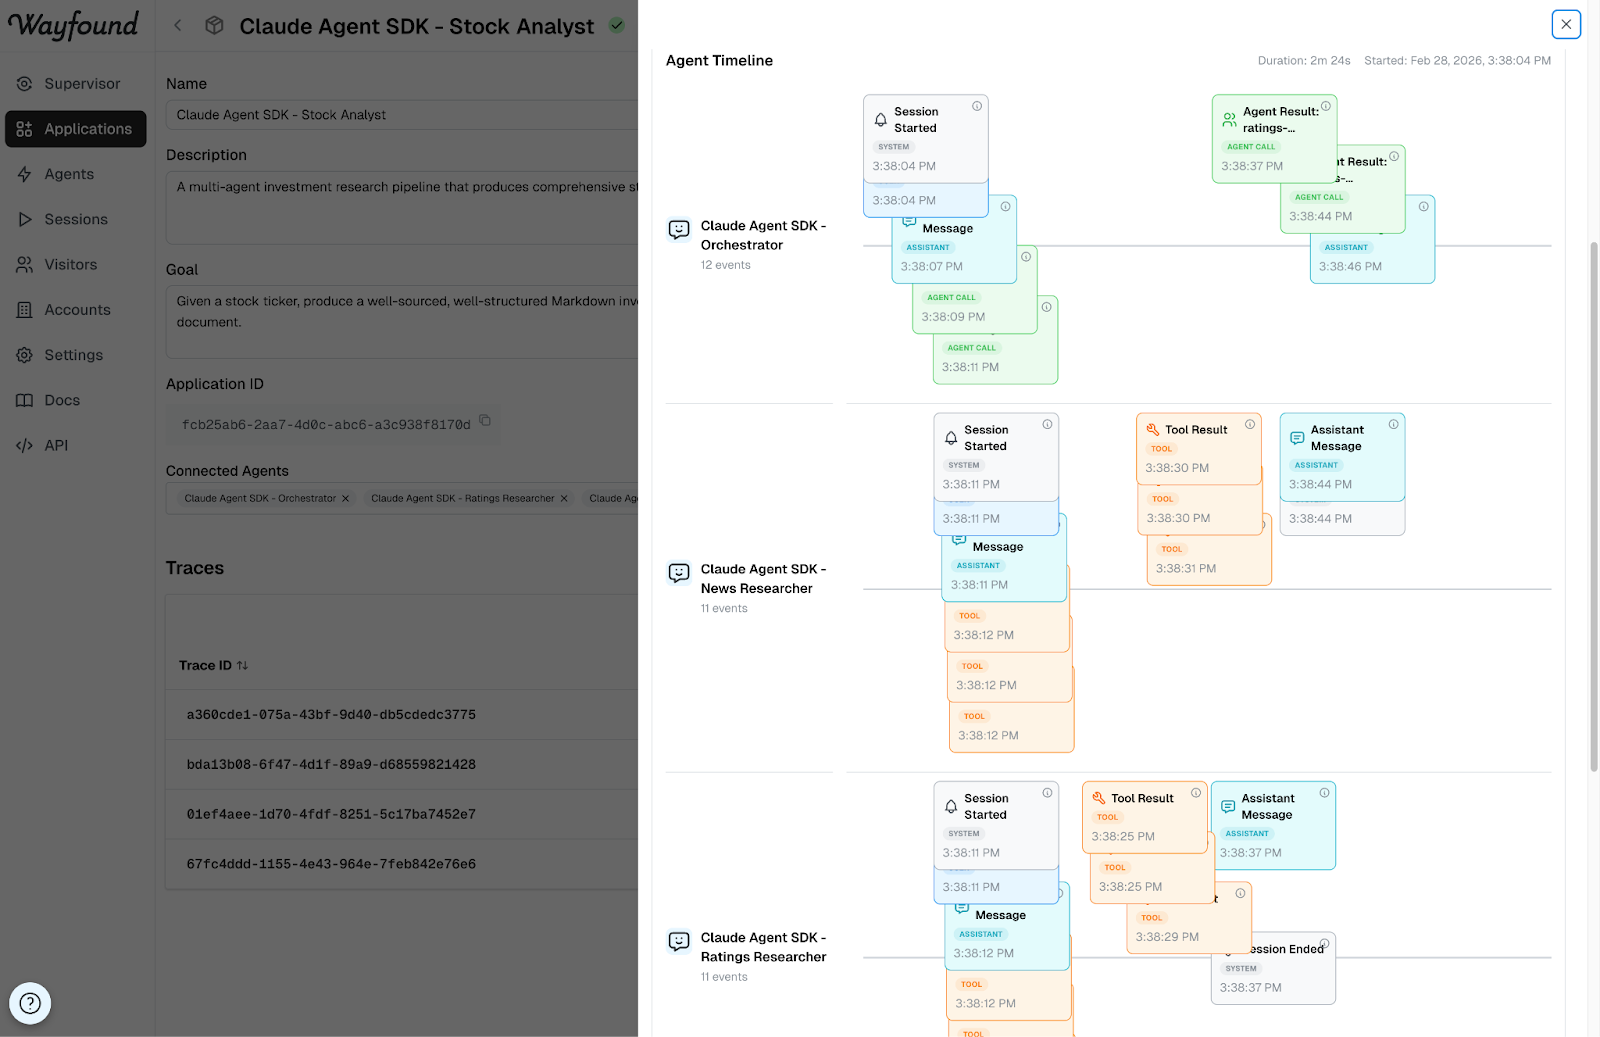Copy the Application ID
The height and width of the screenshot is (1037, 1600).
point(485,421)
